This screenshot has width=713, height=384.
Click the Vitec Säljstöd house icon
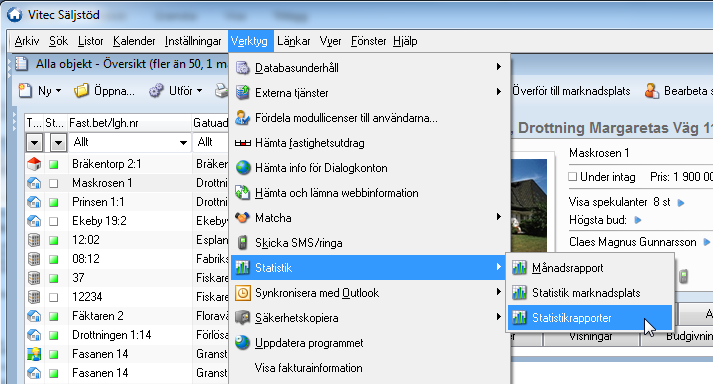tap(15, 15)
